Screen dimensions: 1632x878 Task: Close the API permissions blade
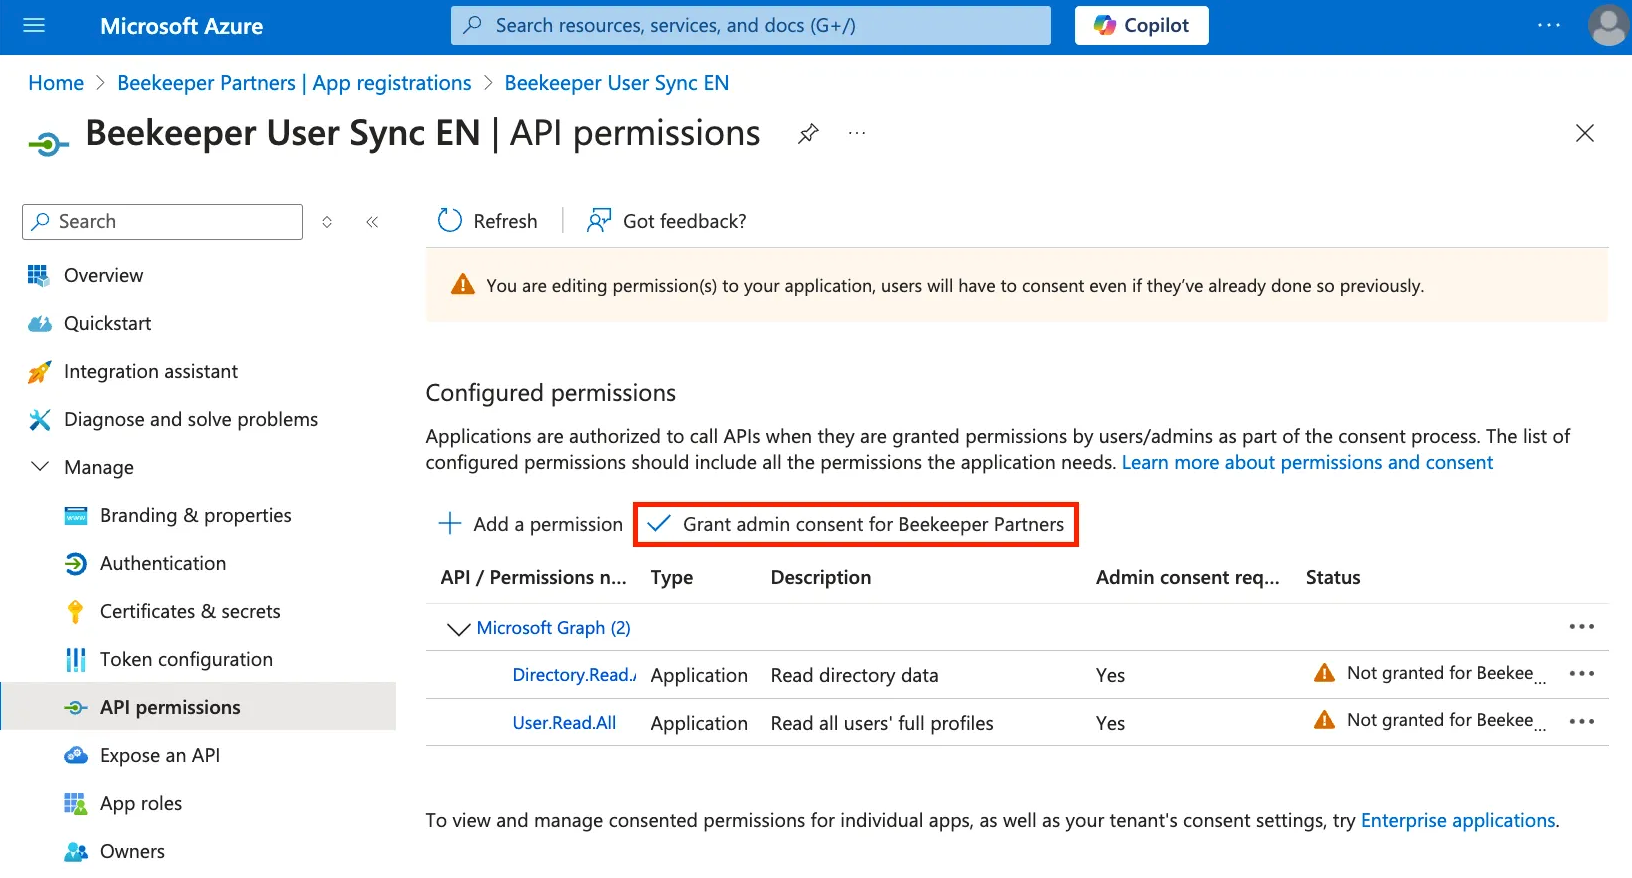point(1585,133)
